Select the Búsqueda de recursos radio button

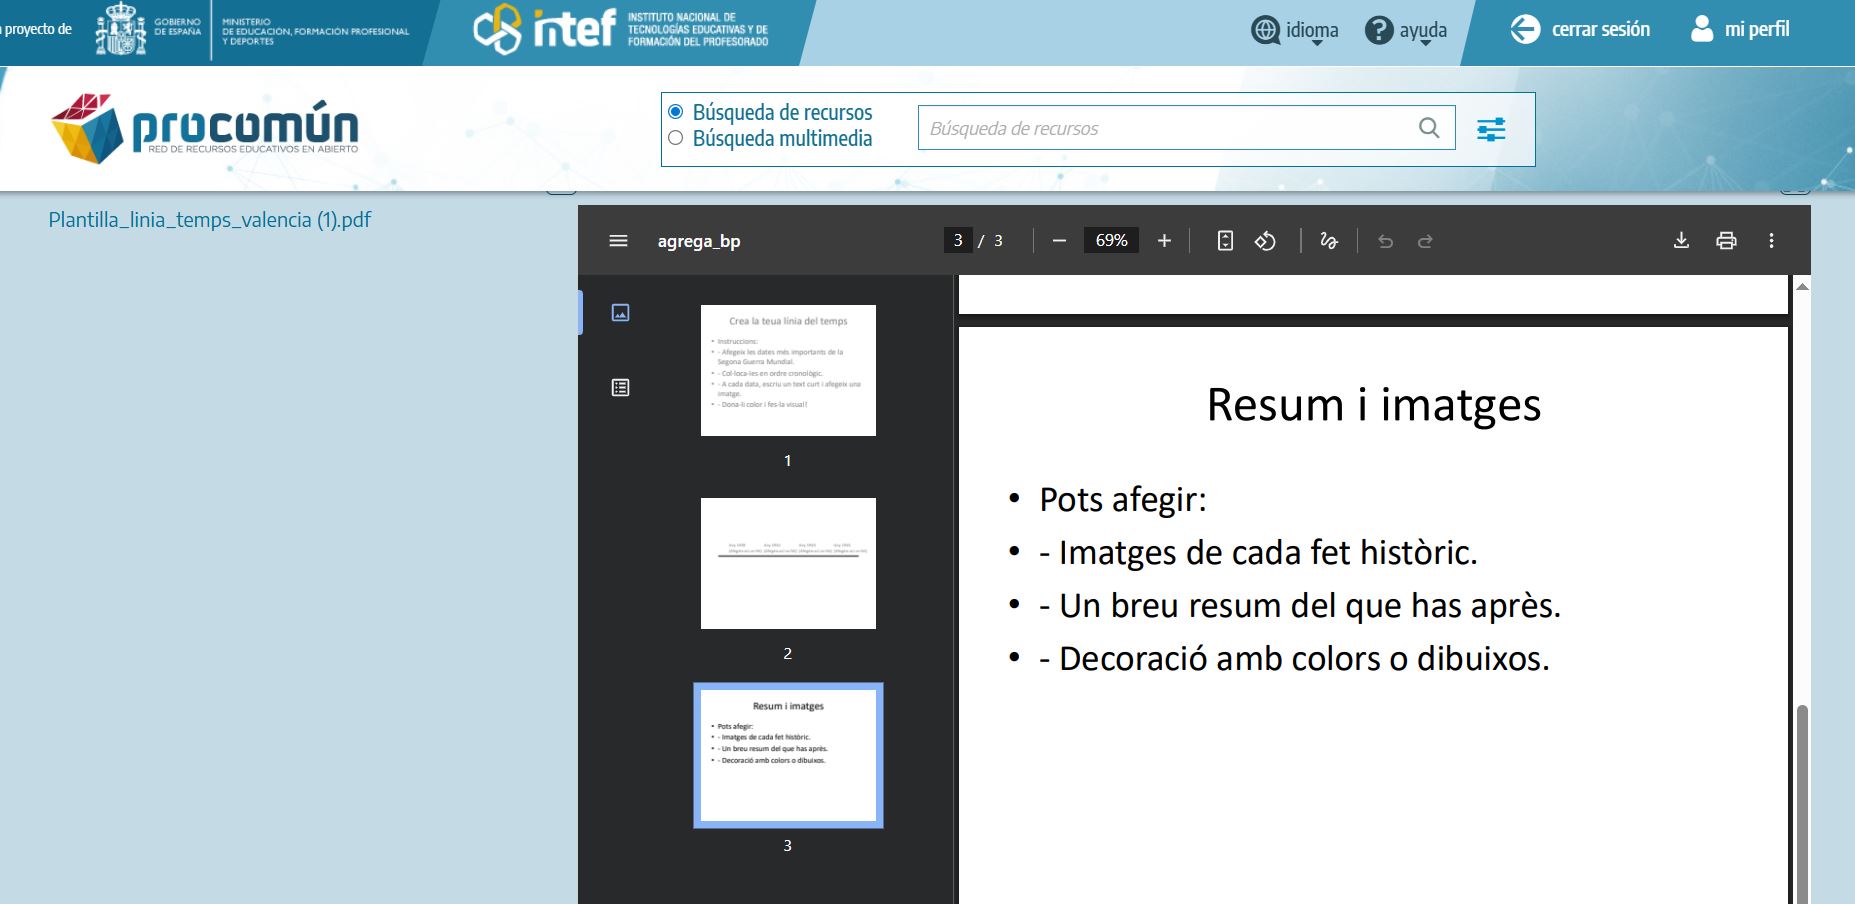tap(676, 112)
